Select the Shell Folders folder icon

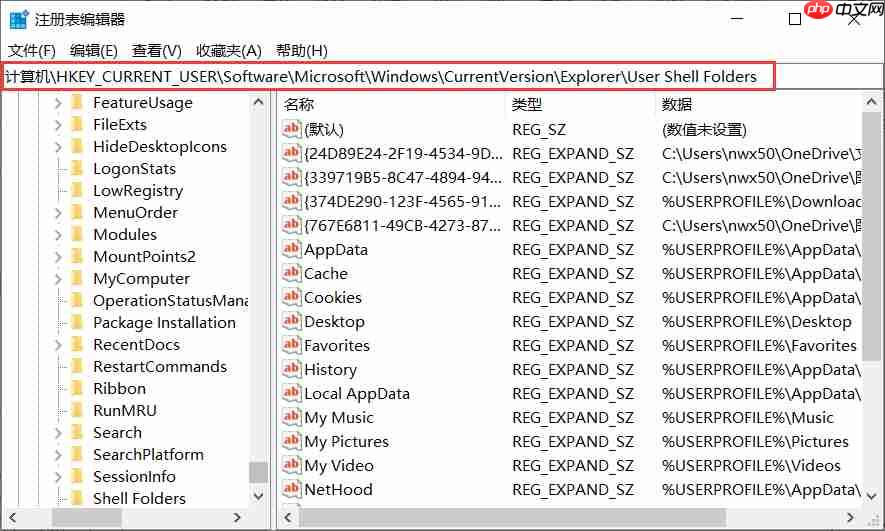(x=78, y=499)
